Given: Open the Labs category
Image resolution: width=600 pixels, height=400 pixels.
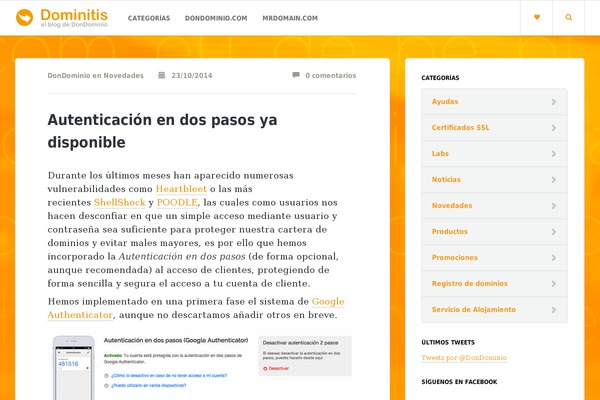Looking at the screenshot, I should click(x=494, y=154).
